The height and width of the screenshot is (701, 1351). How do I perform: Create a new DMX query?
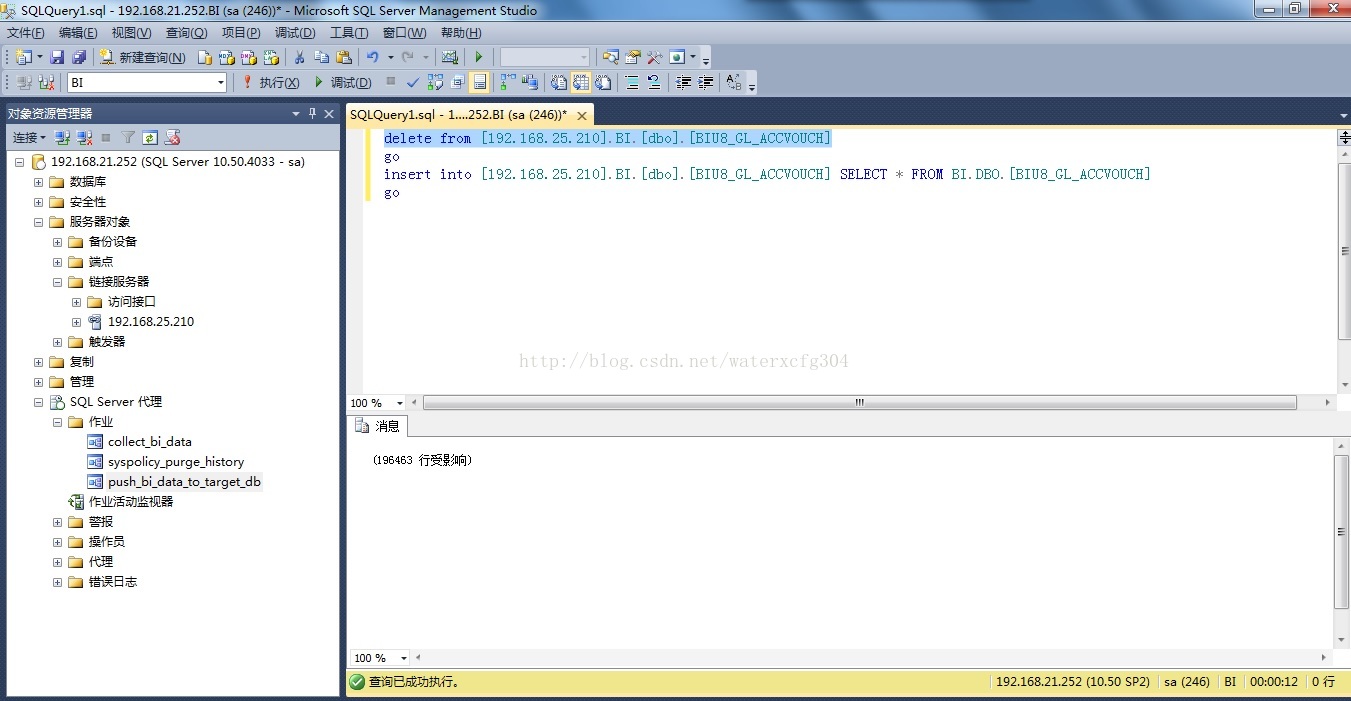[248, 57]
